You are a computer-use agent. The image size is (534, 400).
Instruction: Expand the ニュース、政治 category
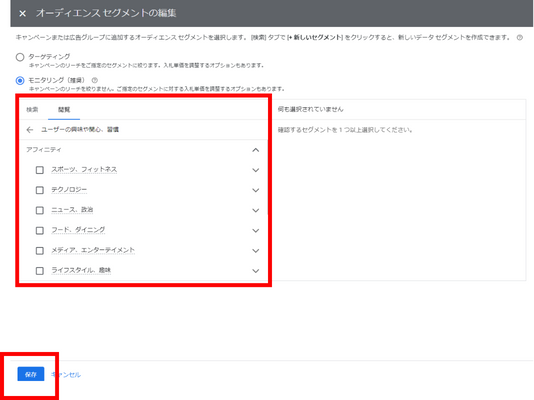pos(256,210)
